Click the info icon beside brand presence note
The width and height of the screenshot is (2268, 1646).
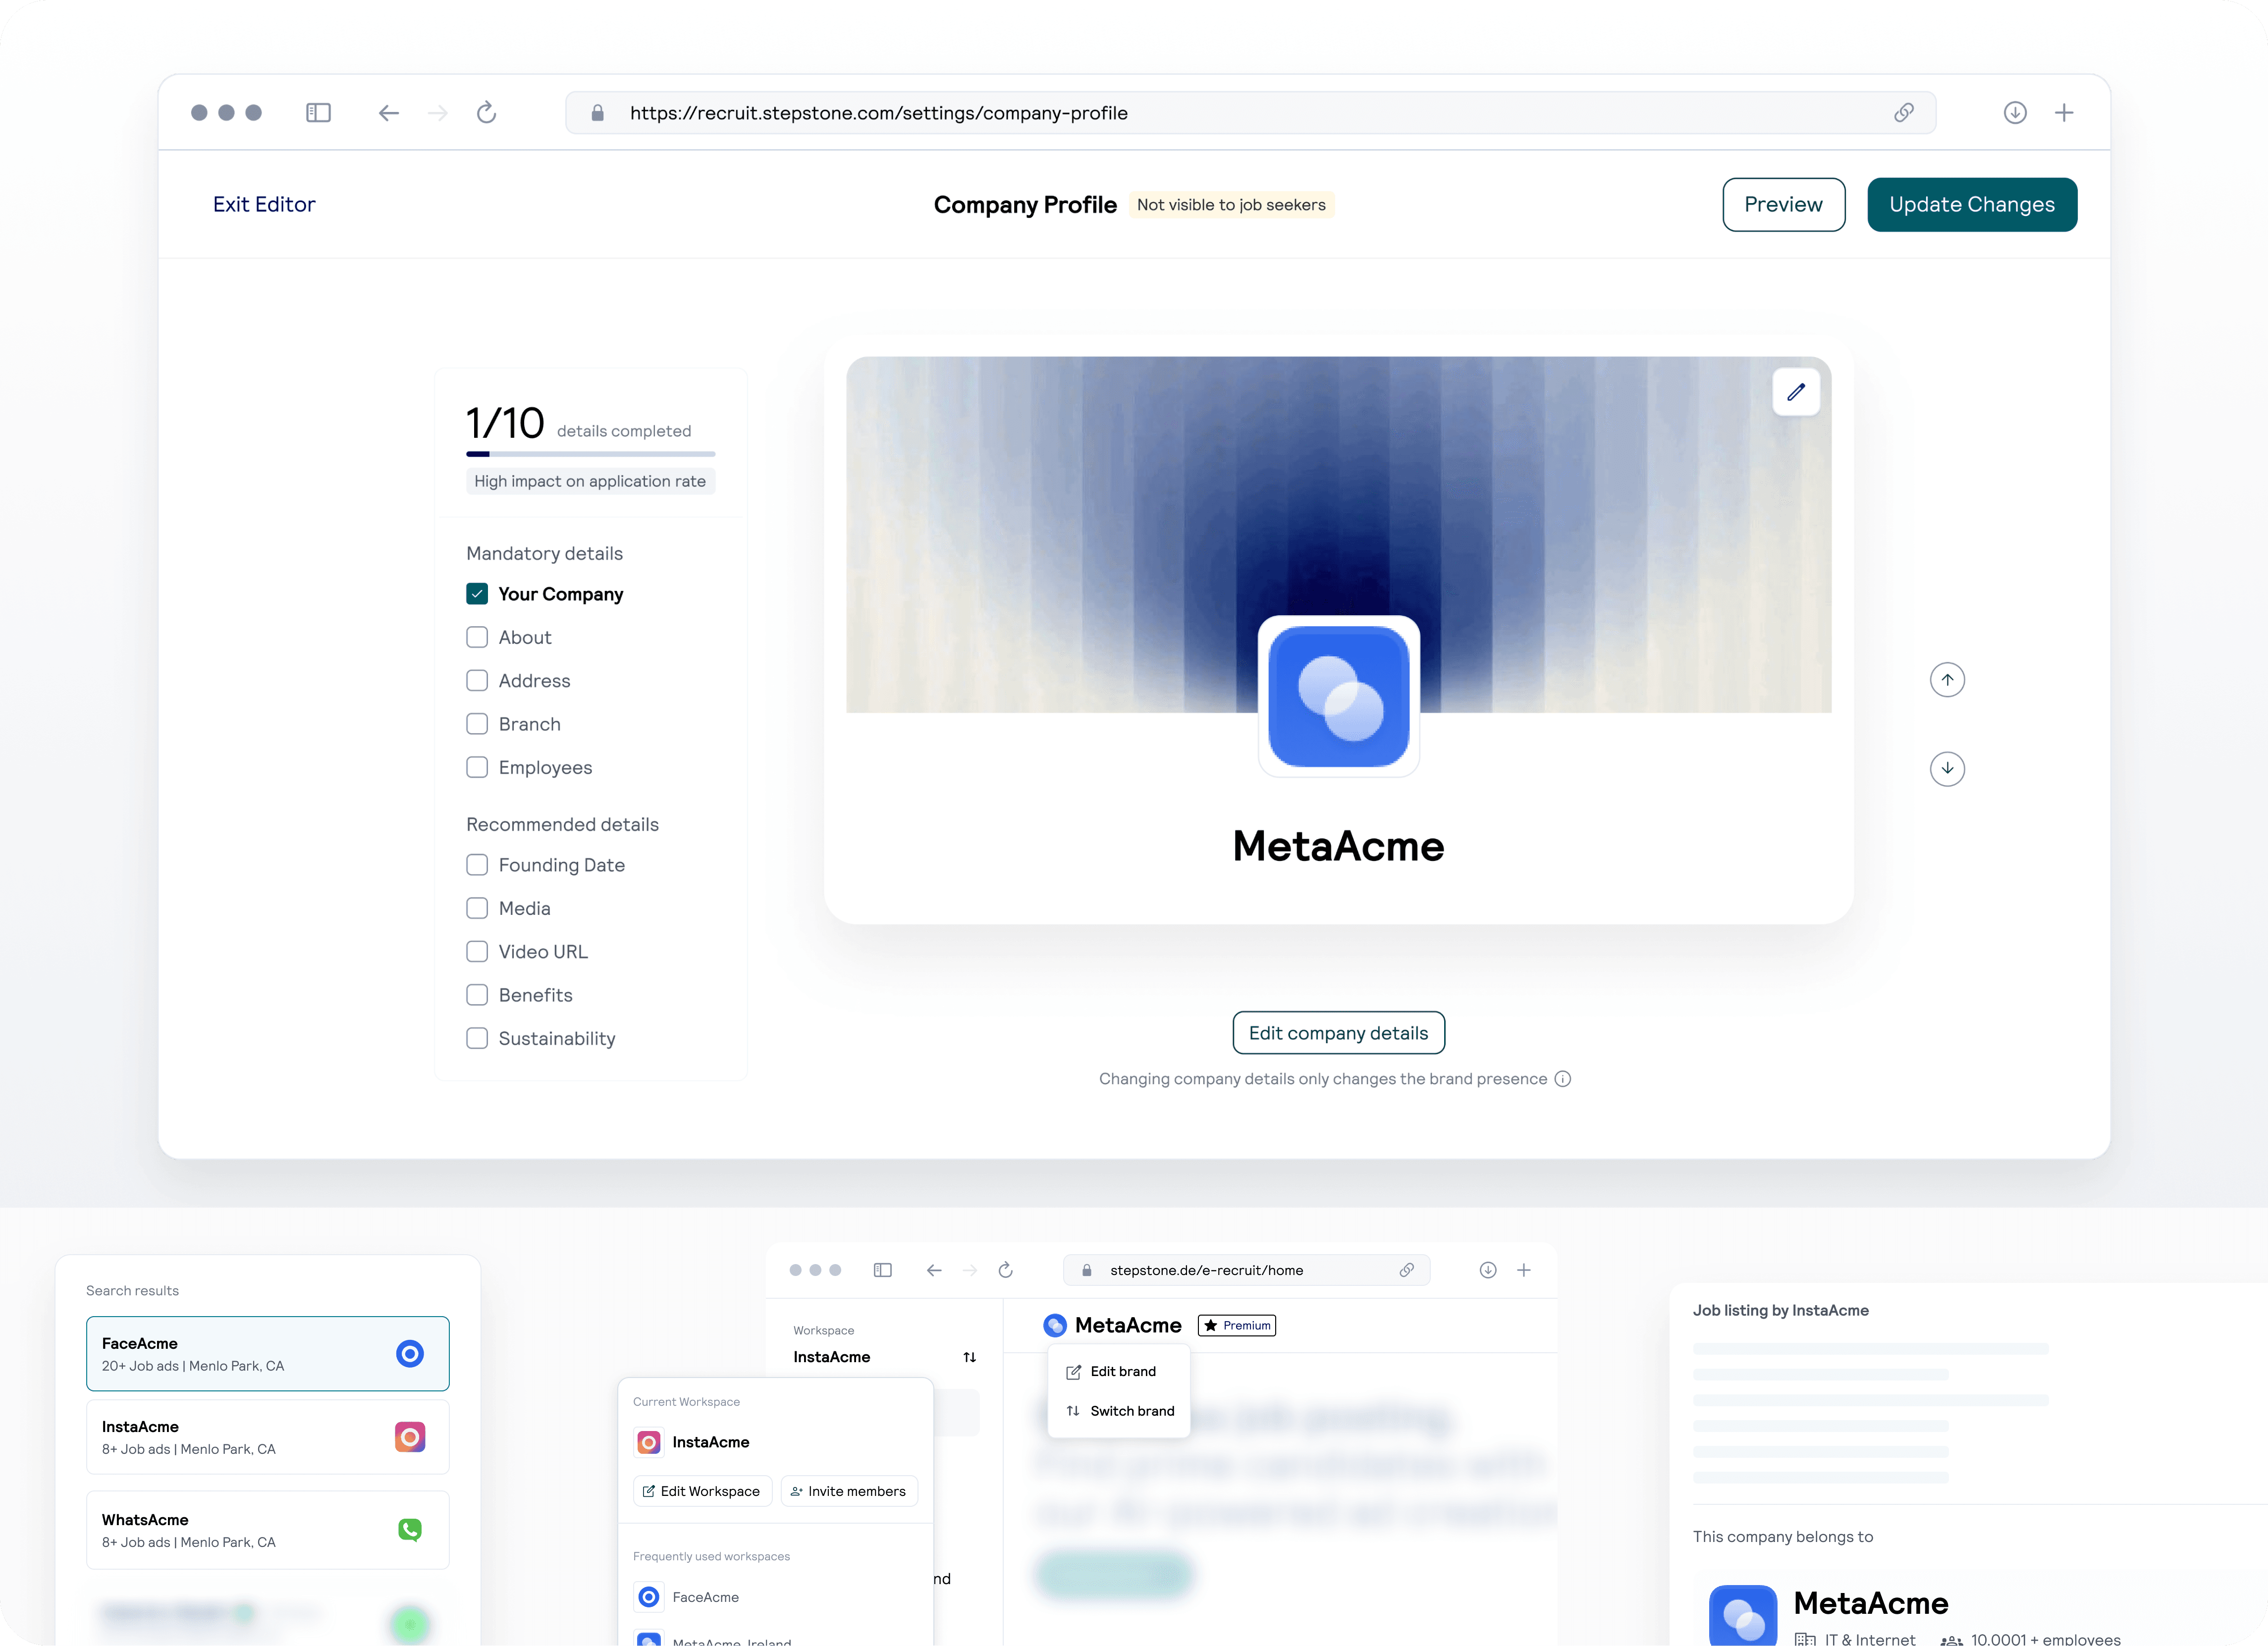tap(1562, 1079)
